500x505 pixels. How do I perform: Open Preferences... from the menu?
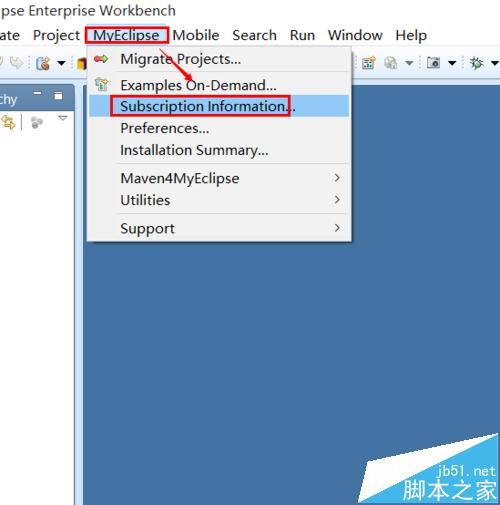219,128
